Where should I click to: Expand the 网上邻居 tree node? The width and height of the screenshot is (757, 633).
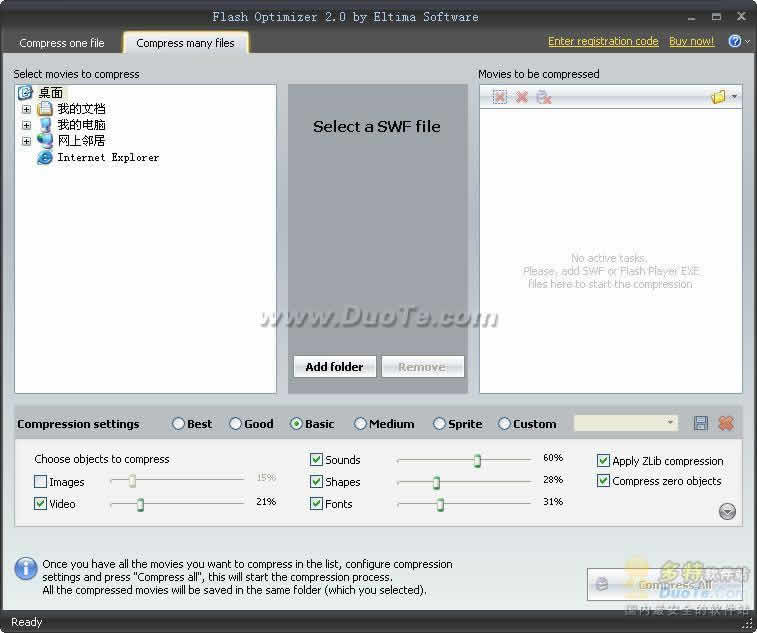coord(26,141)
